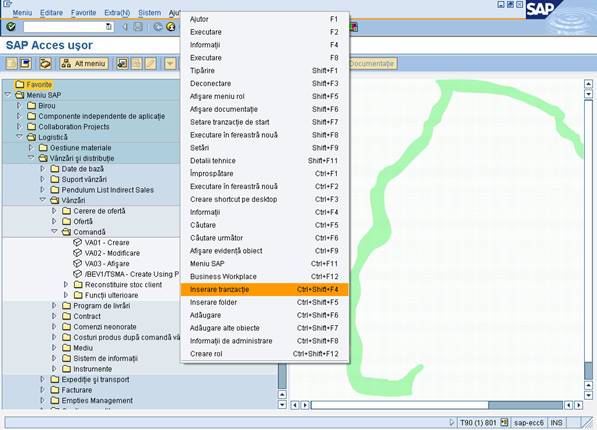The height and width of the screenshot is (430, 597).
Task: Collapse the Vânzări și distribuție node
Action: point(31,158)
